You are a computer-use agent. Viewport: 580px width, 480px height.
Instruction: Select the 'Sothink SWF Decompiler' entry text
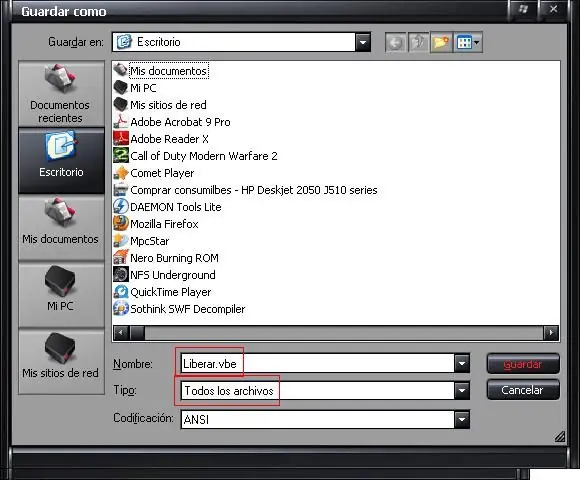(188, 309)
